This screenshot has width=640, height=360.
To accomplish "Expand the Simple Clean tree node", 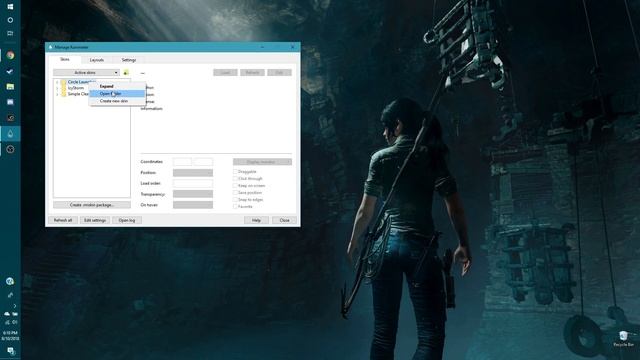I will [x=57, y=94].
